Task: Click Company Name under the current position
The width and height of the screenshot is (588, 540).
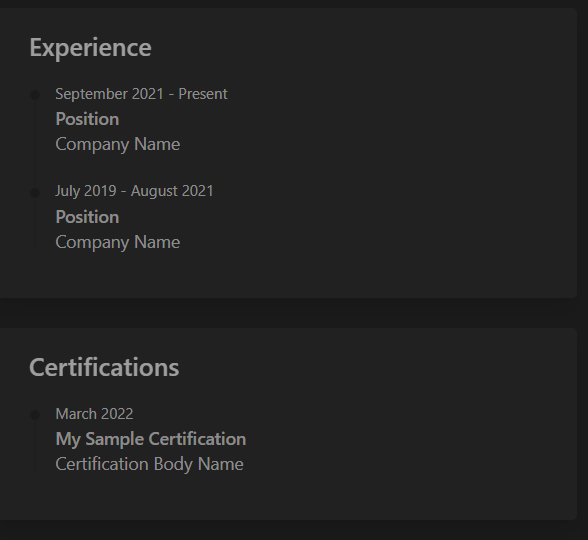Action: point(118,145)
